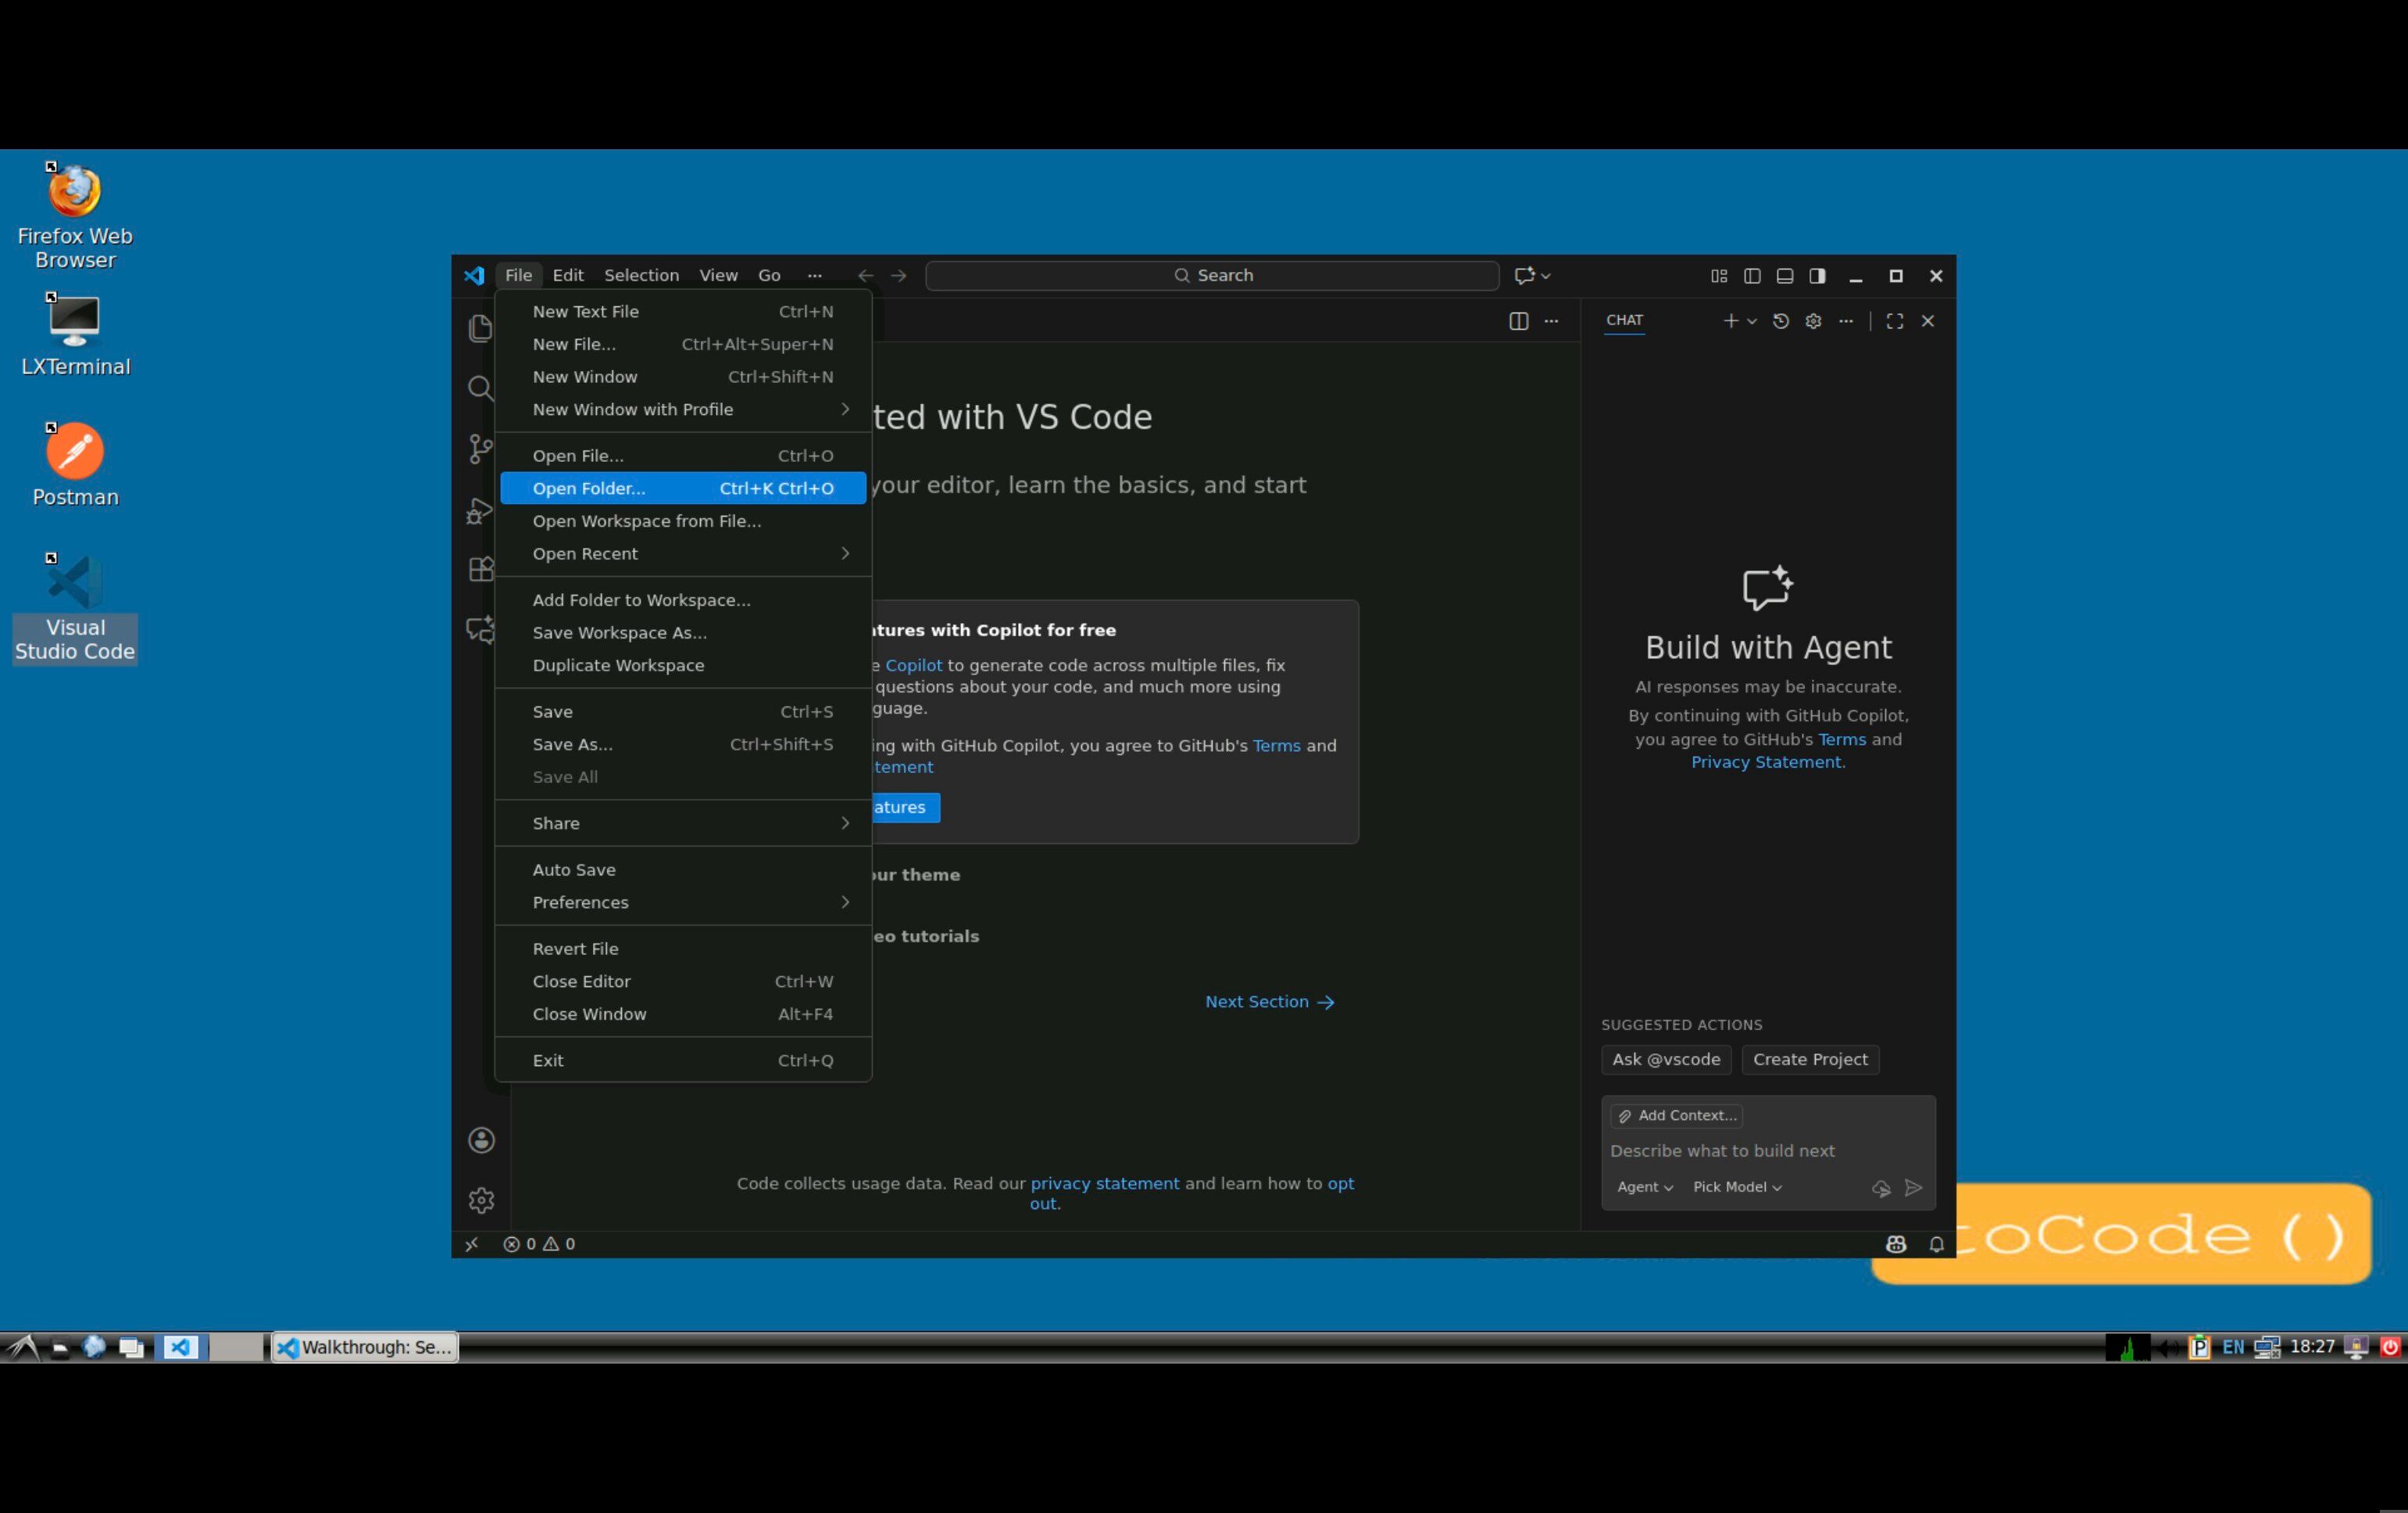Open the Pick Model dropdown
Viewport: 2408px width, 1513px height.
[x=1736, y=1187]
